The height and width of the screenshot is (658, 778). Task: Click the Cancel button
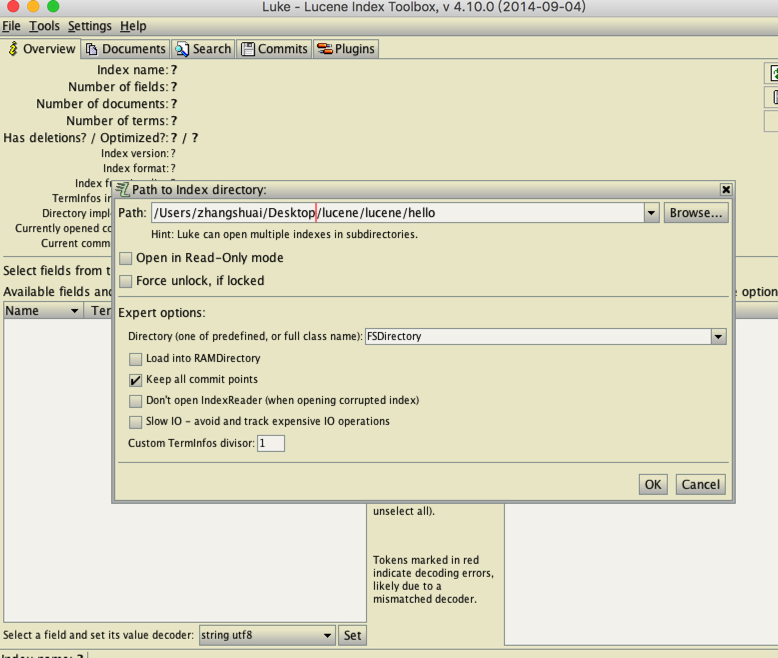[x=701, y=484]
